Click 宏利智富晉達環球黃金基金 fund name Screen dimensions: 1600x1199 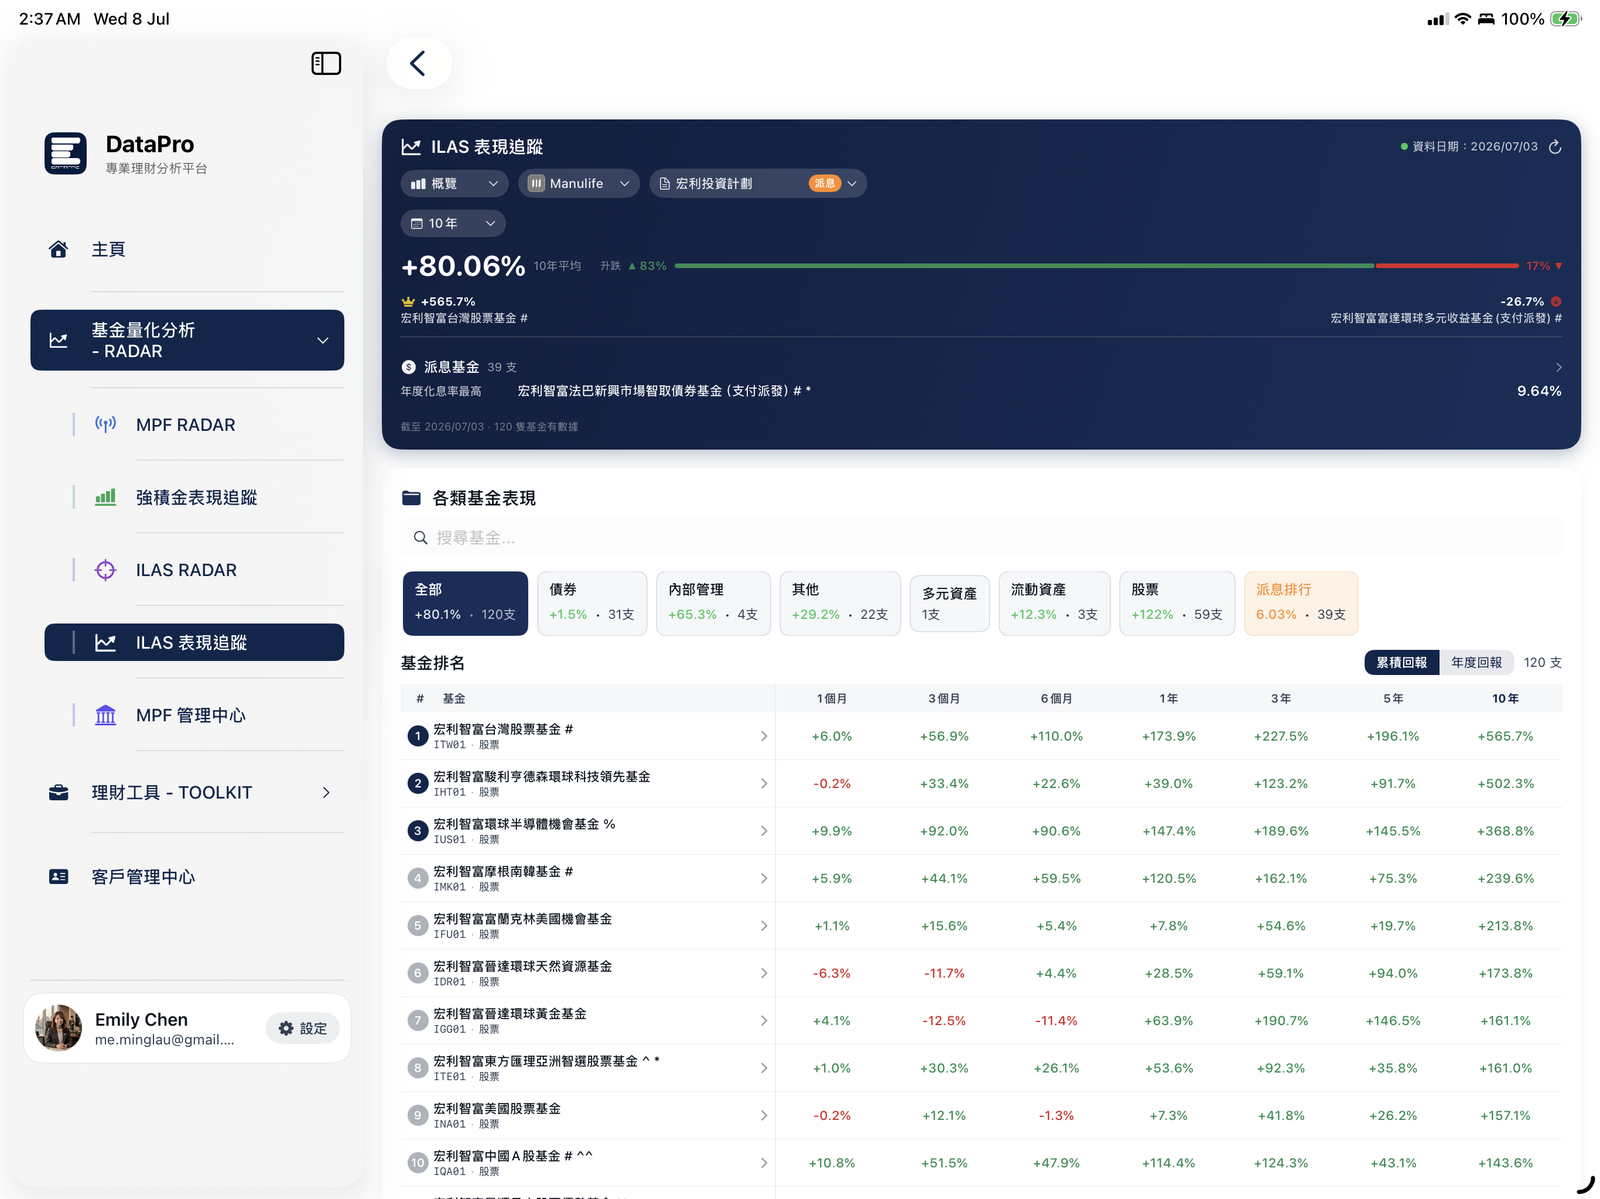pyautogui.click(x=510, y=1014)
